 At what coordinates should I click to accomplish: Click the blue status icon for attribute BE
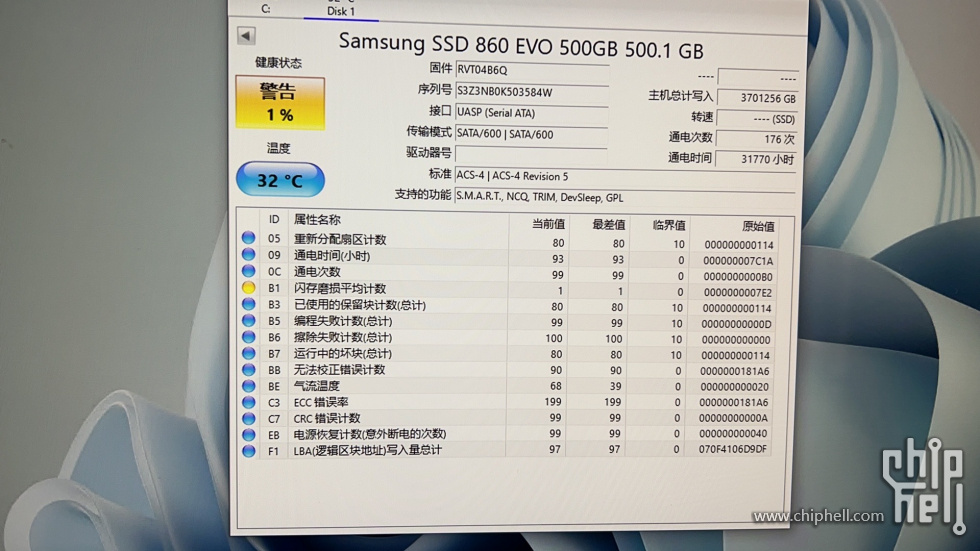[249, 385]
